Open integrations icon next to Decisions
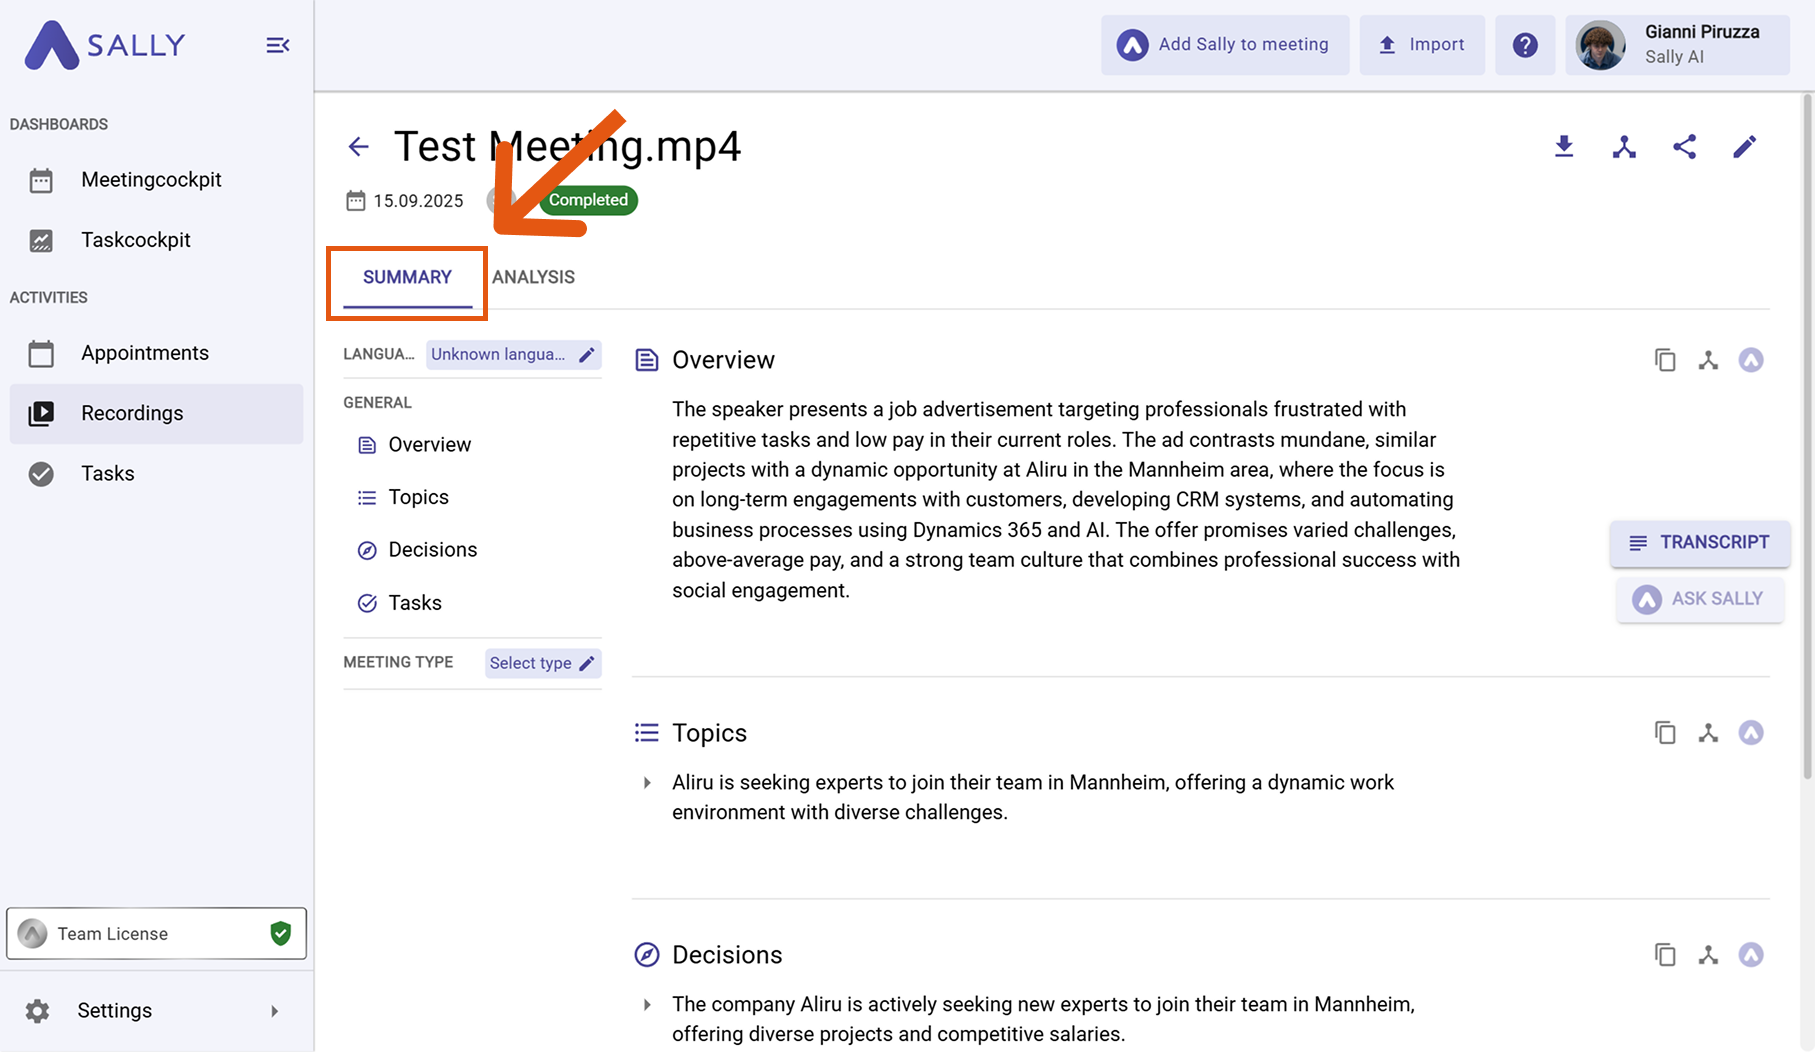This screenshot has width=1815, height=1052. 1708,955
